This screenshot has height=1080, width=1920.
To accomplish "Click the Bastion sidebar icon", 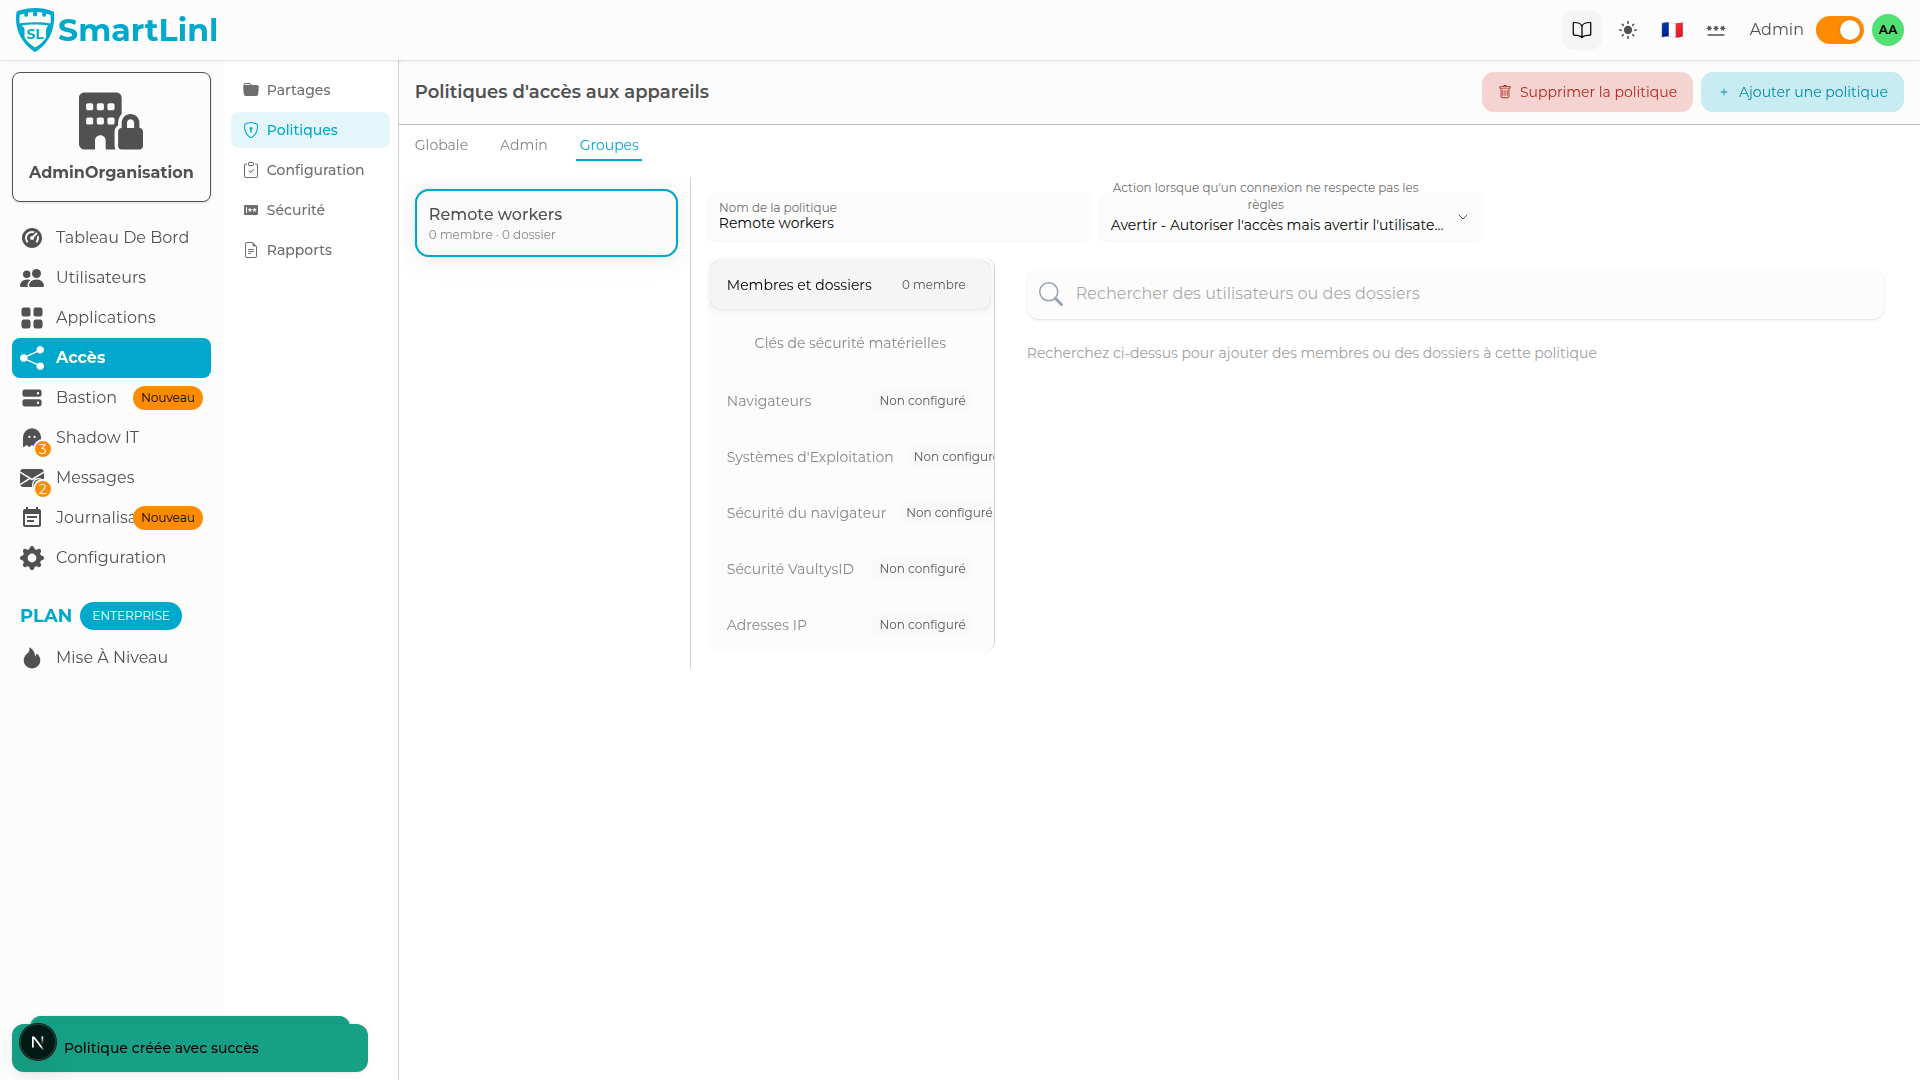I will (31, 397).
